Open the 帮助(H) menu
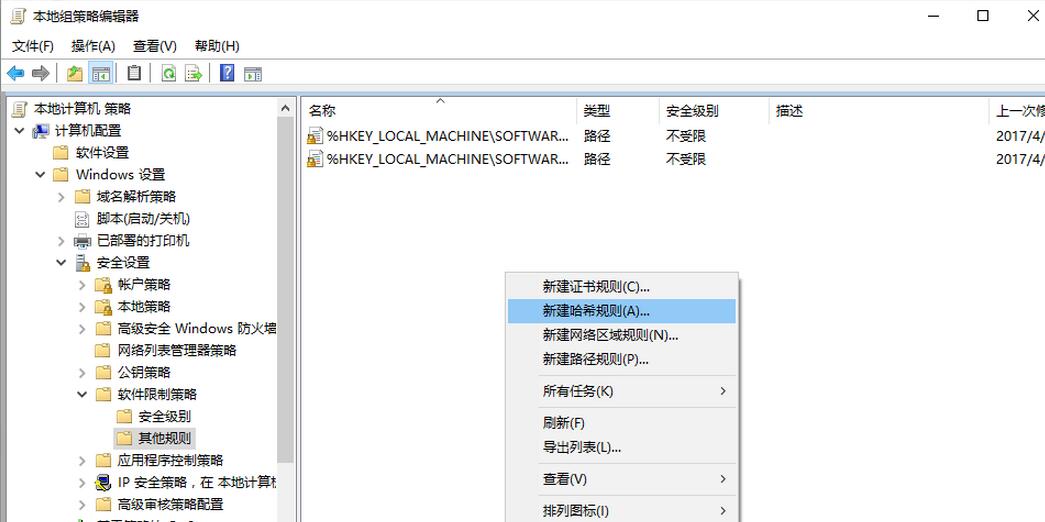This screenshot has height=522, width=1045. tap(217, 46)
